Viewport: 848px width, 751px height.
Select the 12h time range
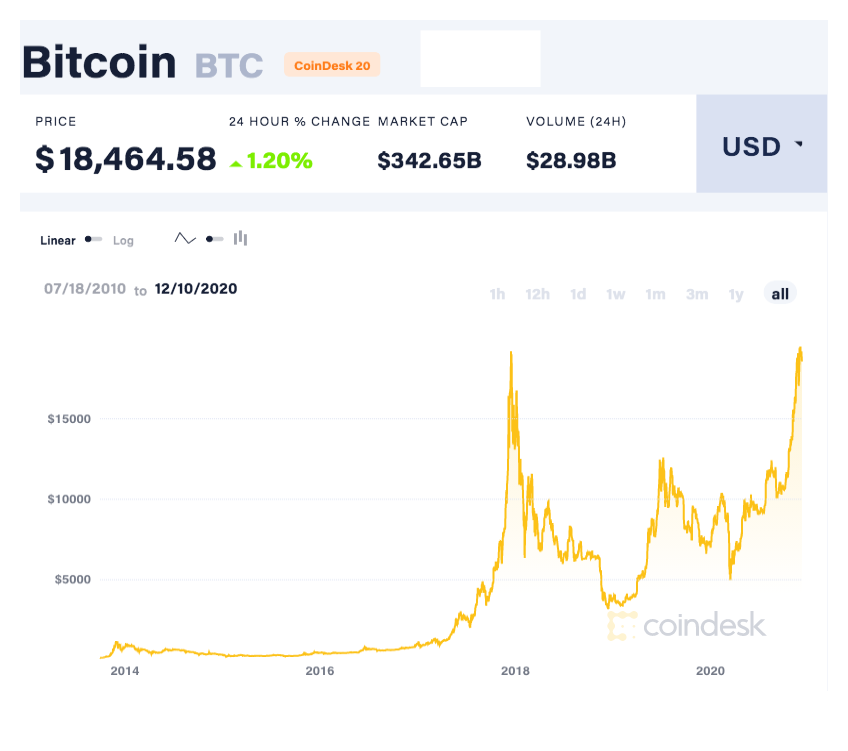[538, 294]
